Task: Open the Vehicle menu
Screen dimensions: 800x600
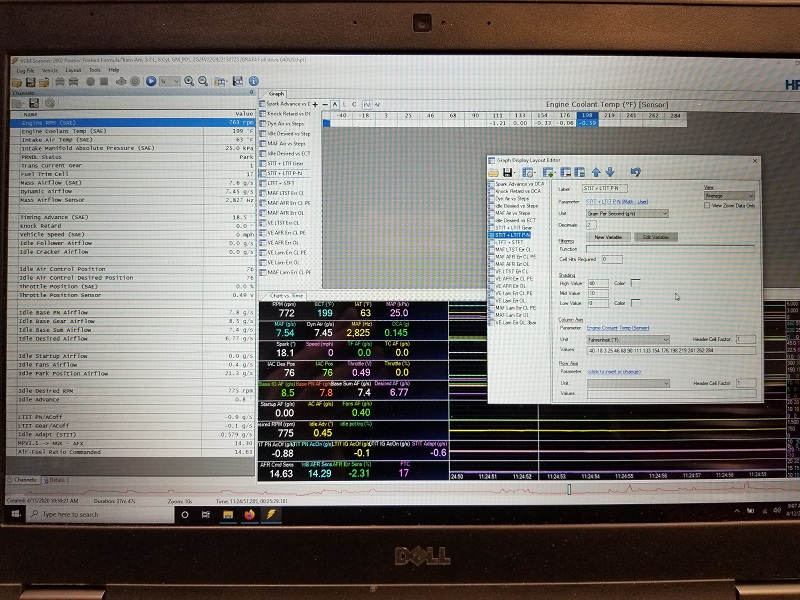Action: [49, 70]
